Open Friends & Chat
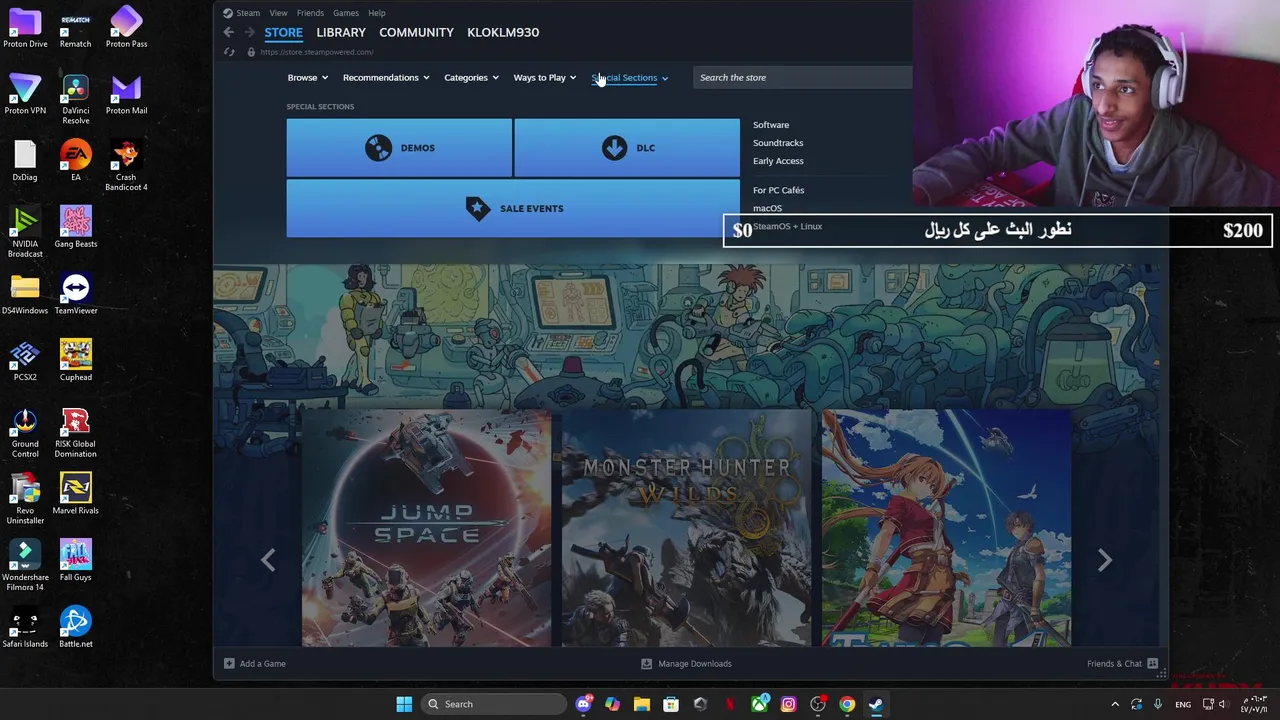Screen dimensions: 1280x720 tap(1122, 663)
